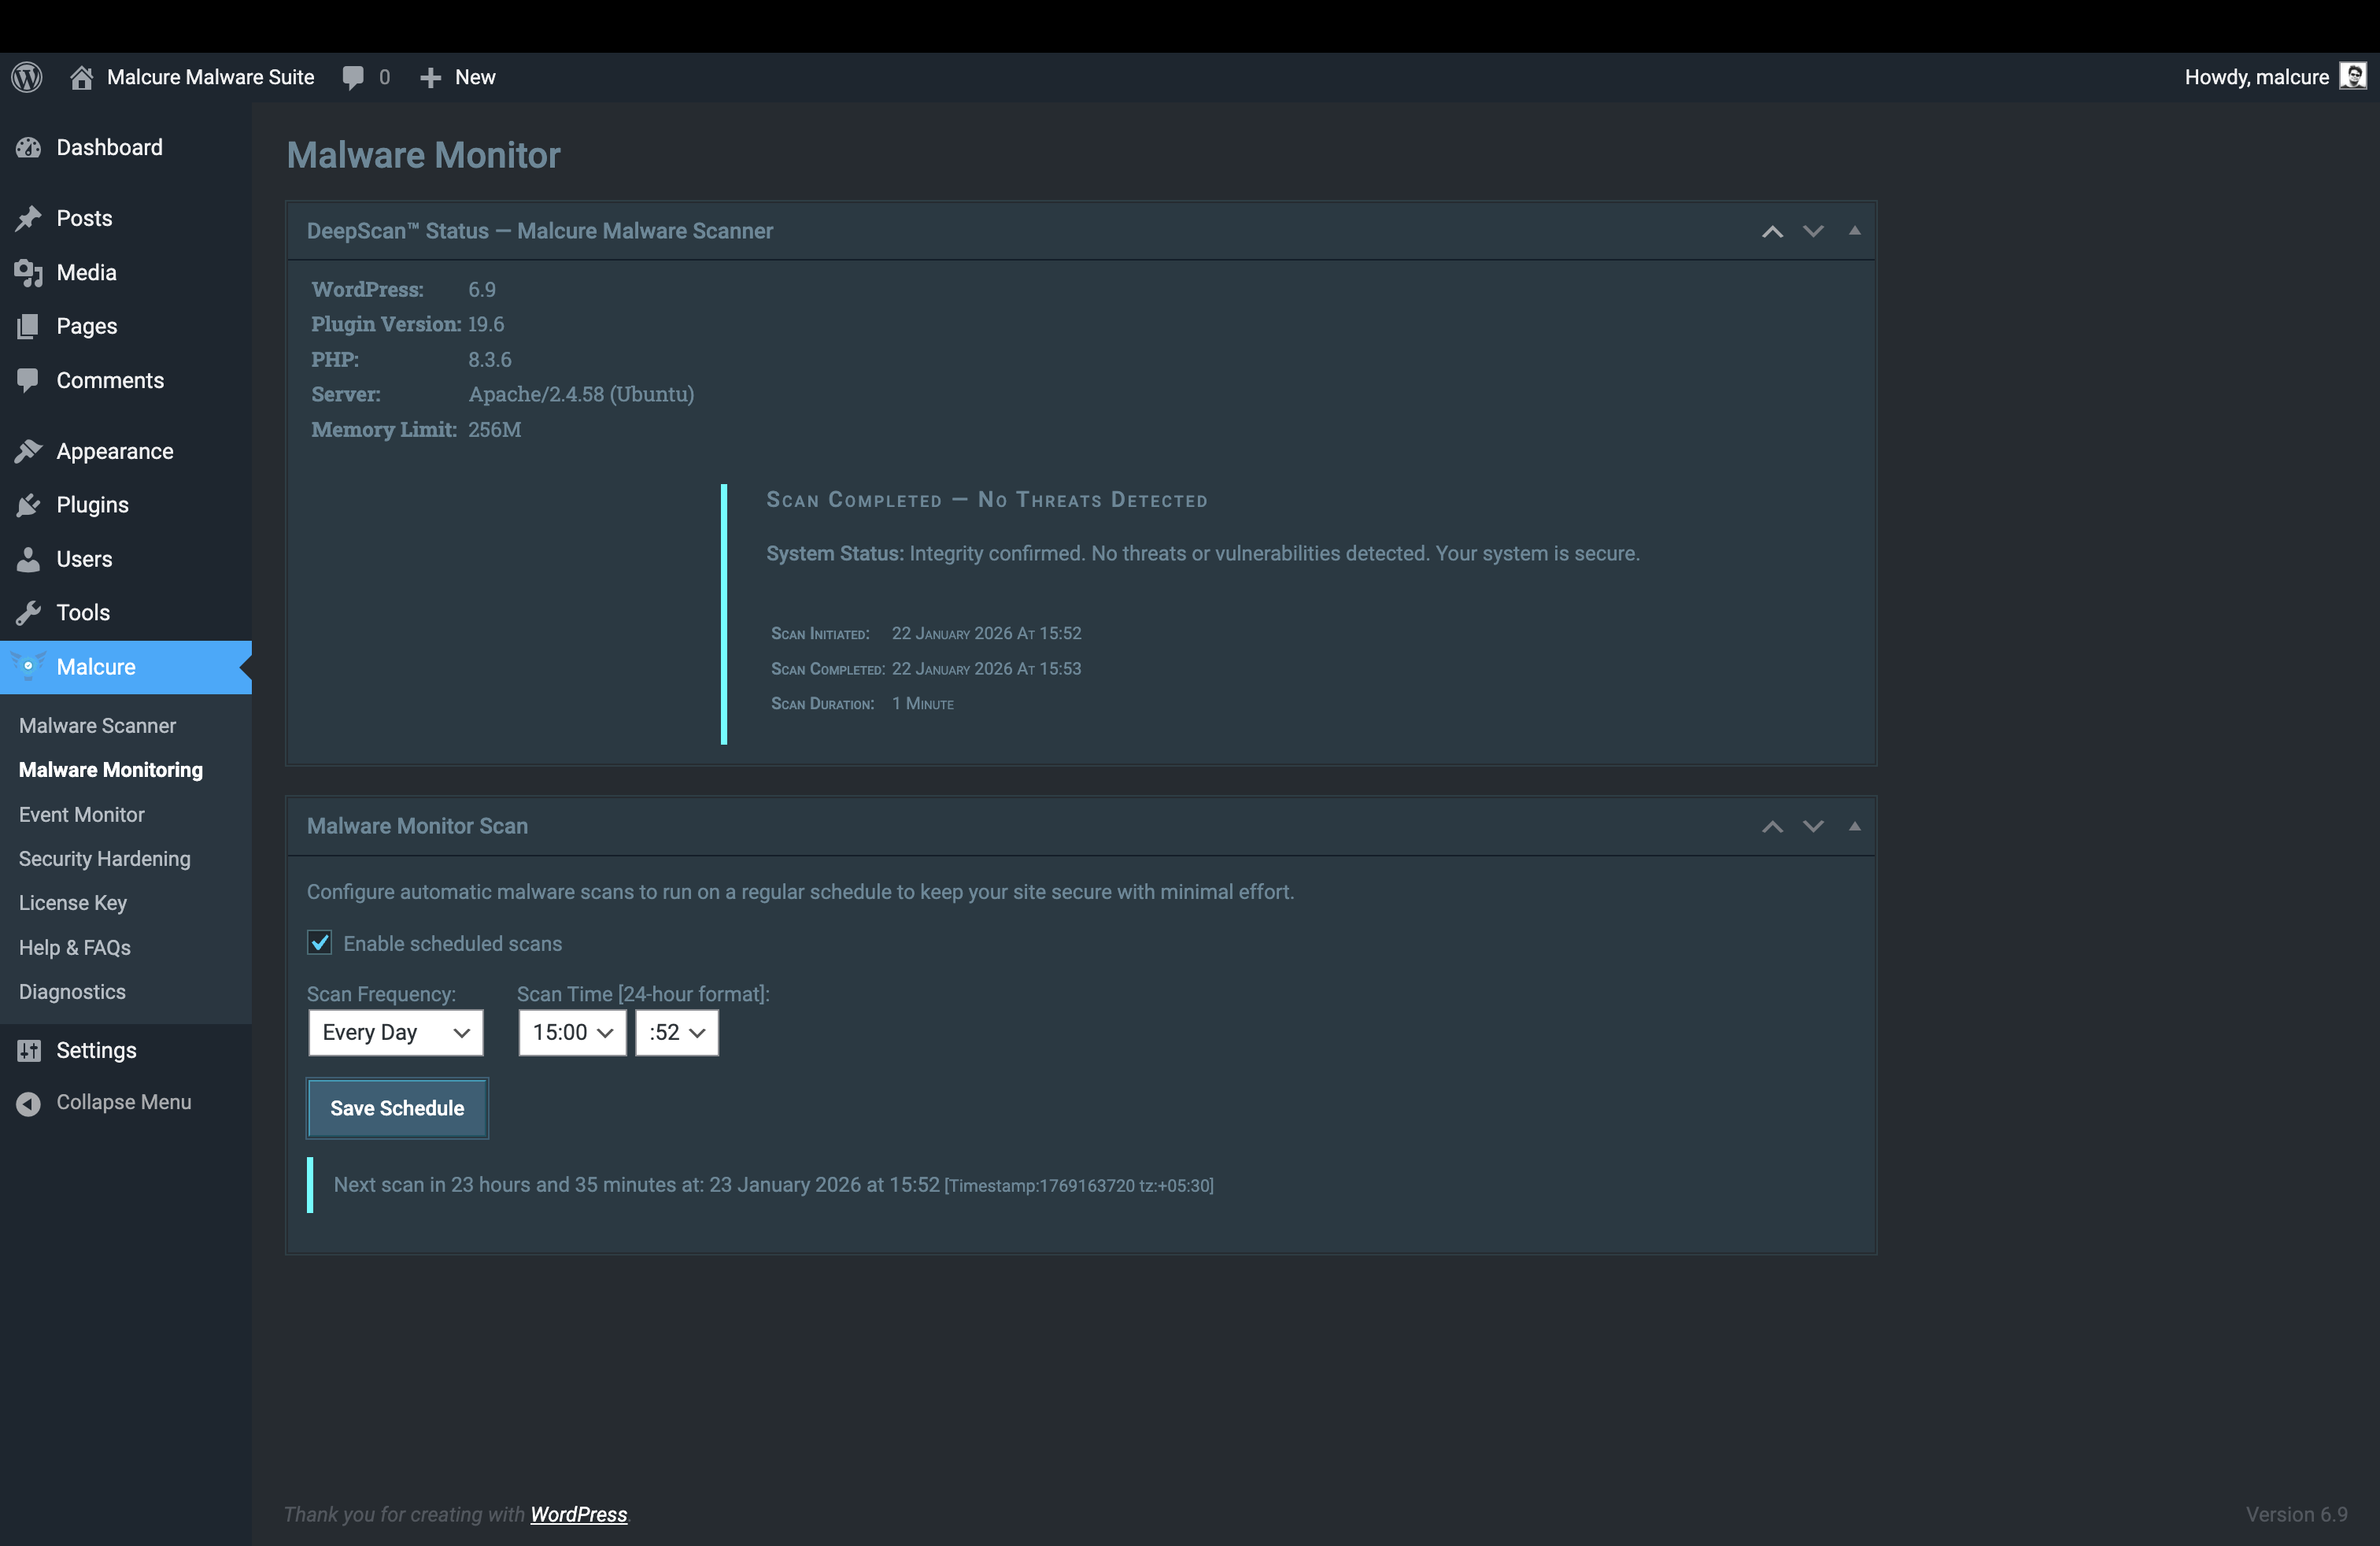Click the Plugins plug icon
The width and height of the screenshot is (2380, 1546).
pyautogui.click(x=28, y=505)
